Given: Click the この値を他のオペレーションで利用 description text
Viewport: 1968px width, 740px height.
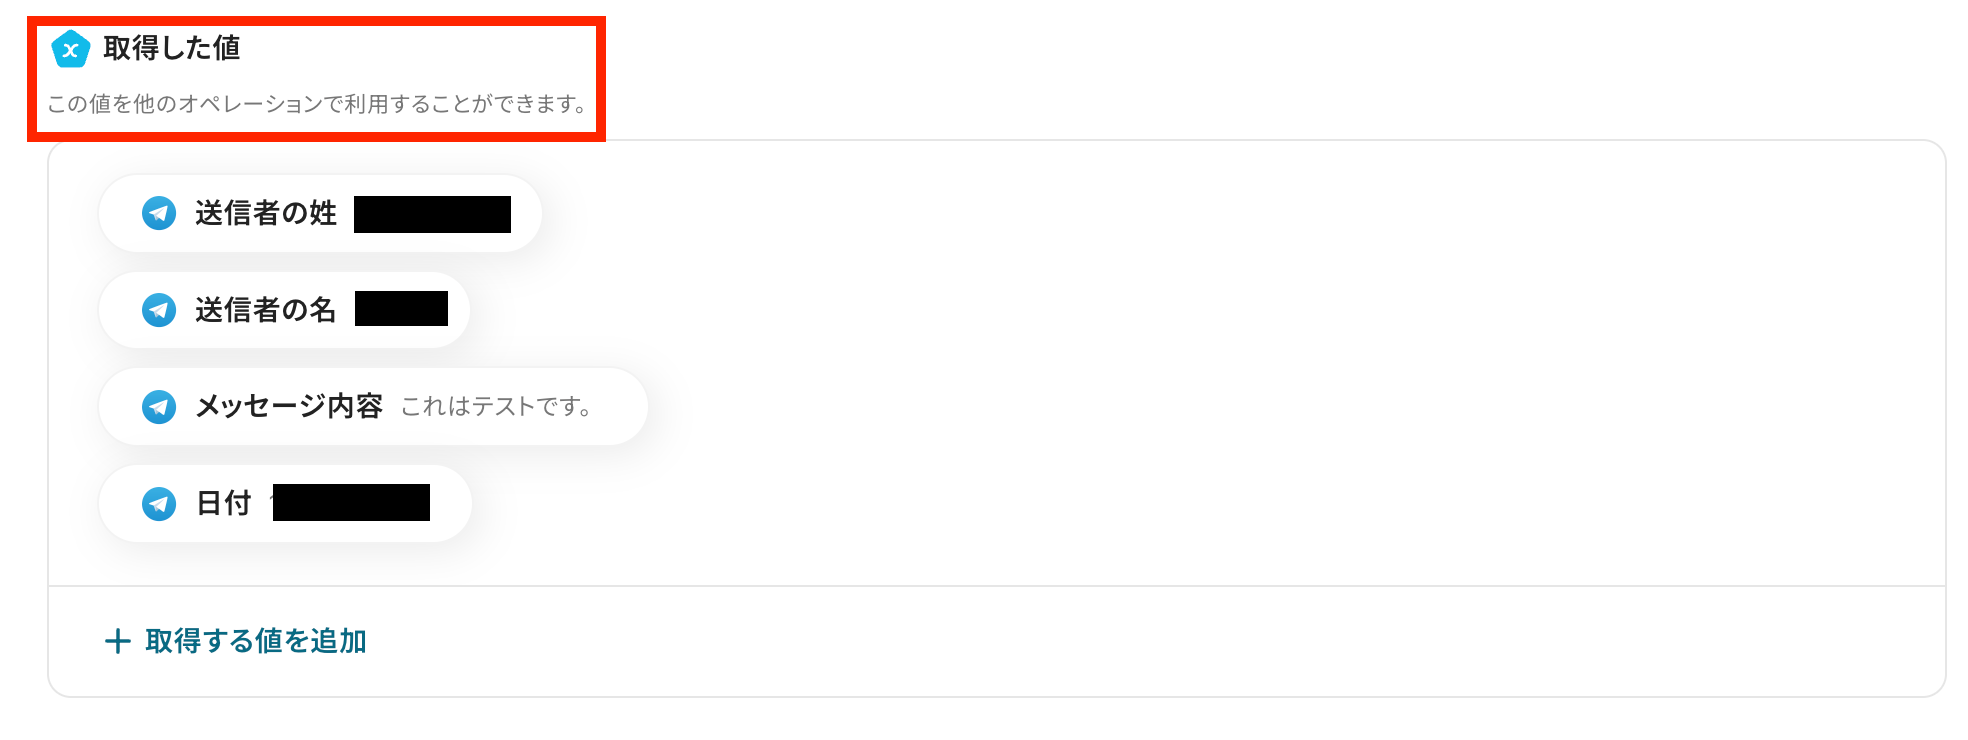Looking at the screenshot, I should pos(317,104).
